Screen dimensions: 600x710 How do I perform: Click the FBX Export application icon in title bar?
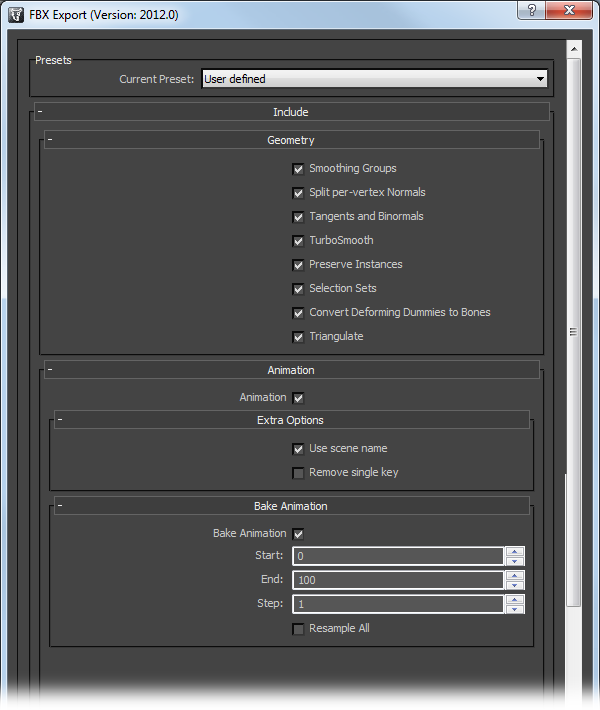coord(16,14)
